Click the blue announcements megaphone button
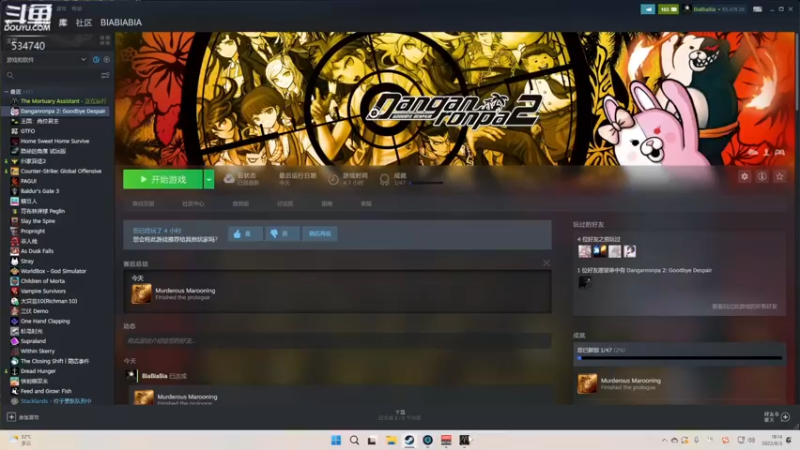 pos(647,9)
